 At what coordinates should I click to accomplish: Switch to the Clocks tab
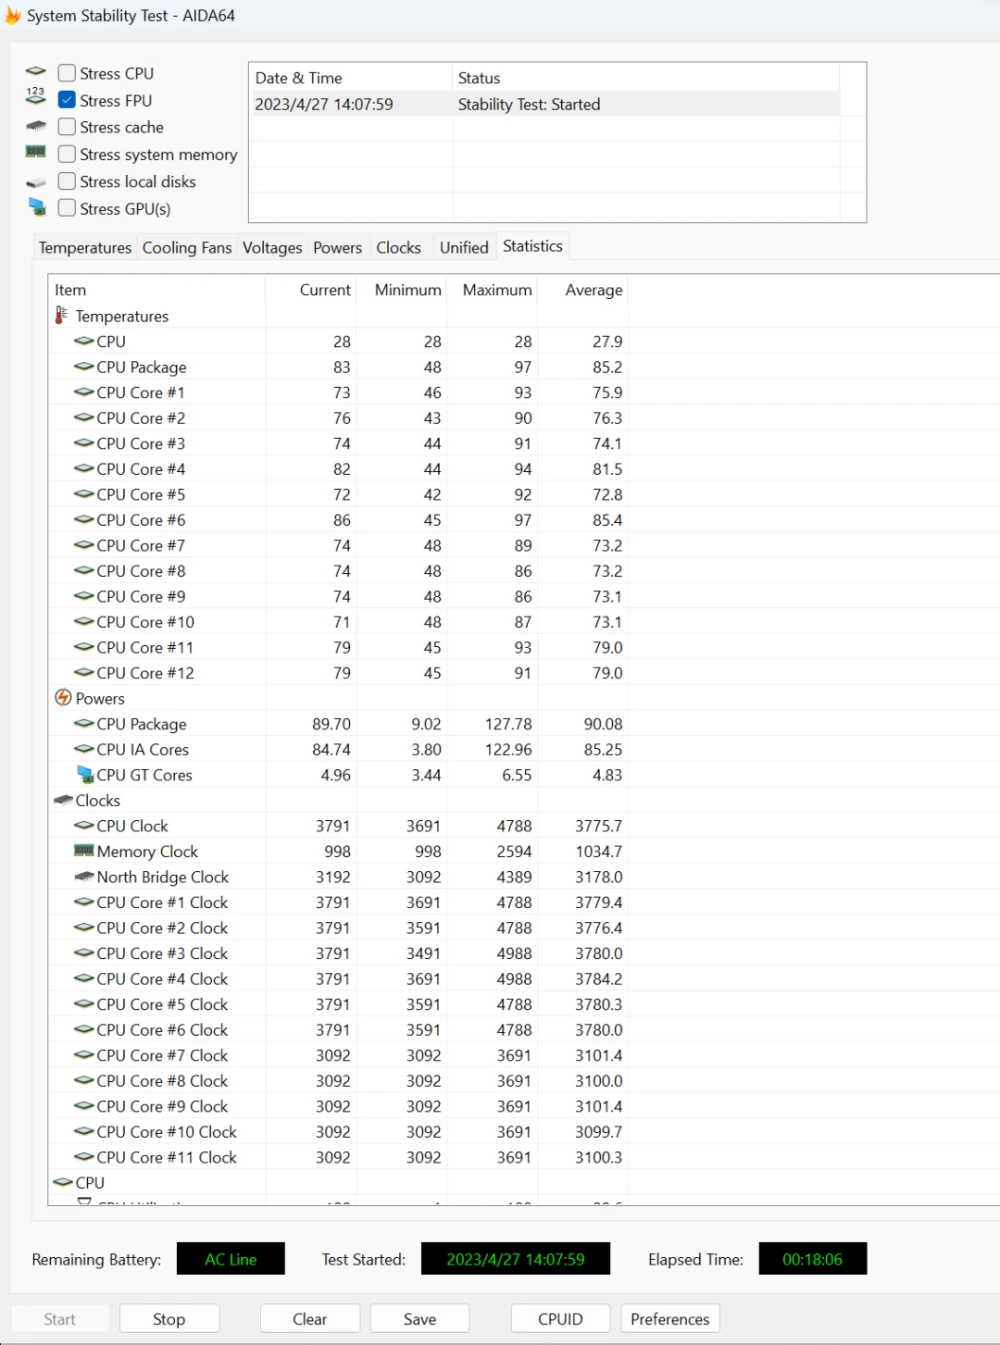[398, 248]
